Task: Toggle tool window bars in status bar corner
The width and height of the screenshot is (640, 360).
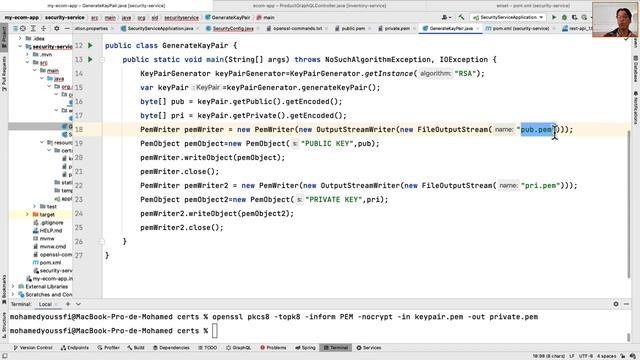Action: click(x=4, y=356)
